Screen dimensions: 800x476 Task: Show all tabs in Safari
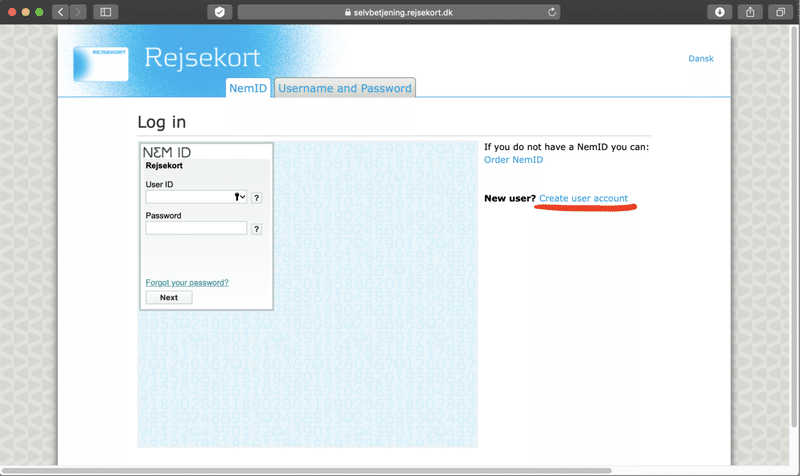click(x=781, y=12)
